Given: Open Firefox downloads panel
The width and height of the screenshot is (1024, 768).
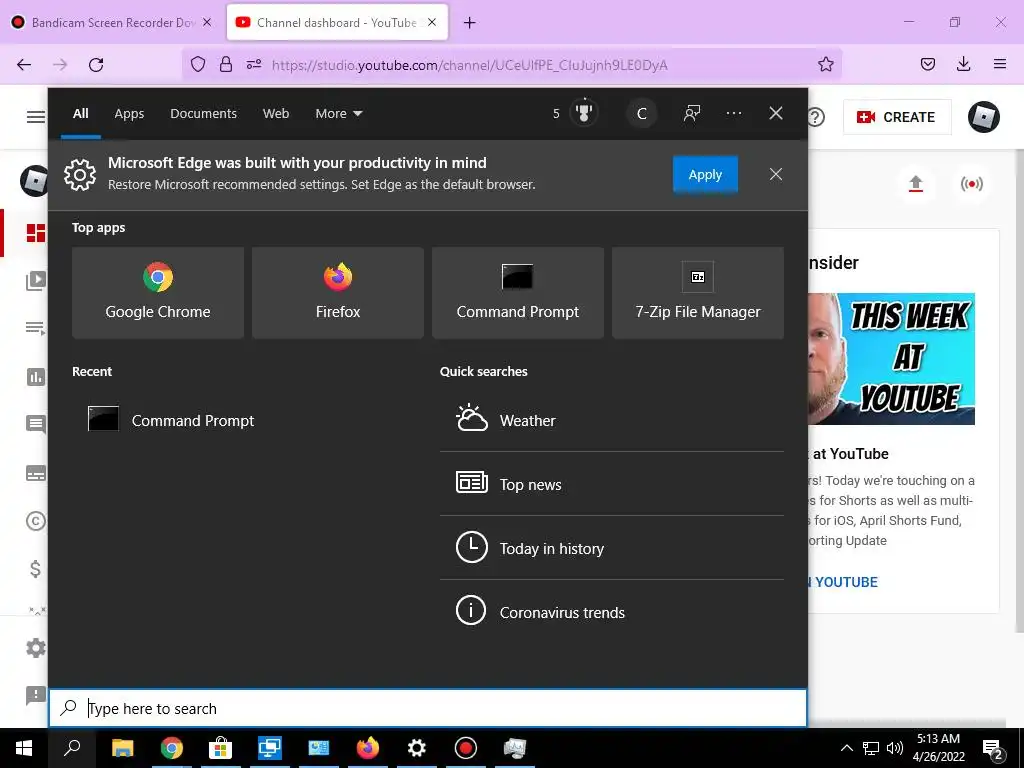Looking at the screenshot, I should [x=963, y=64].
